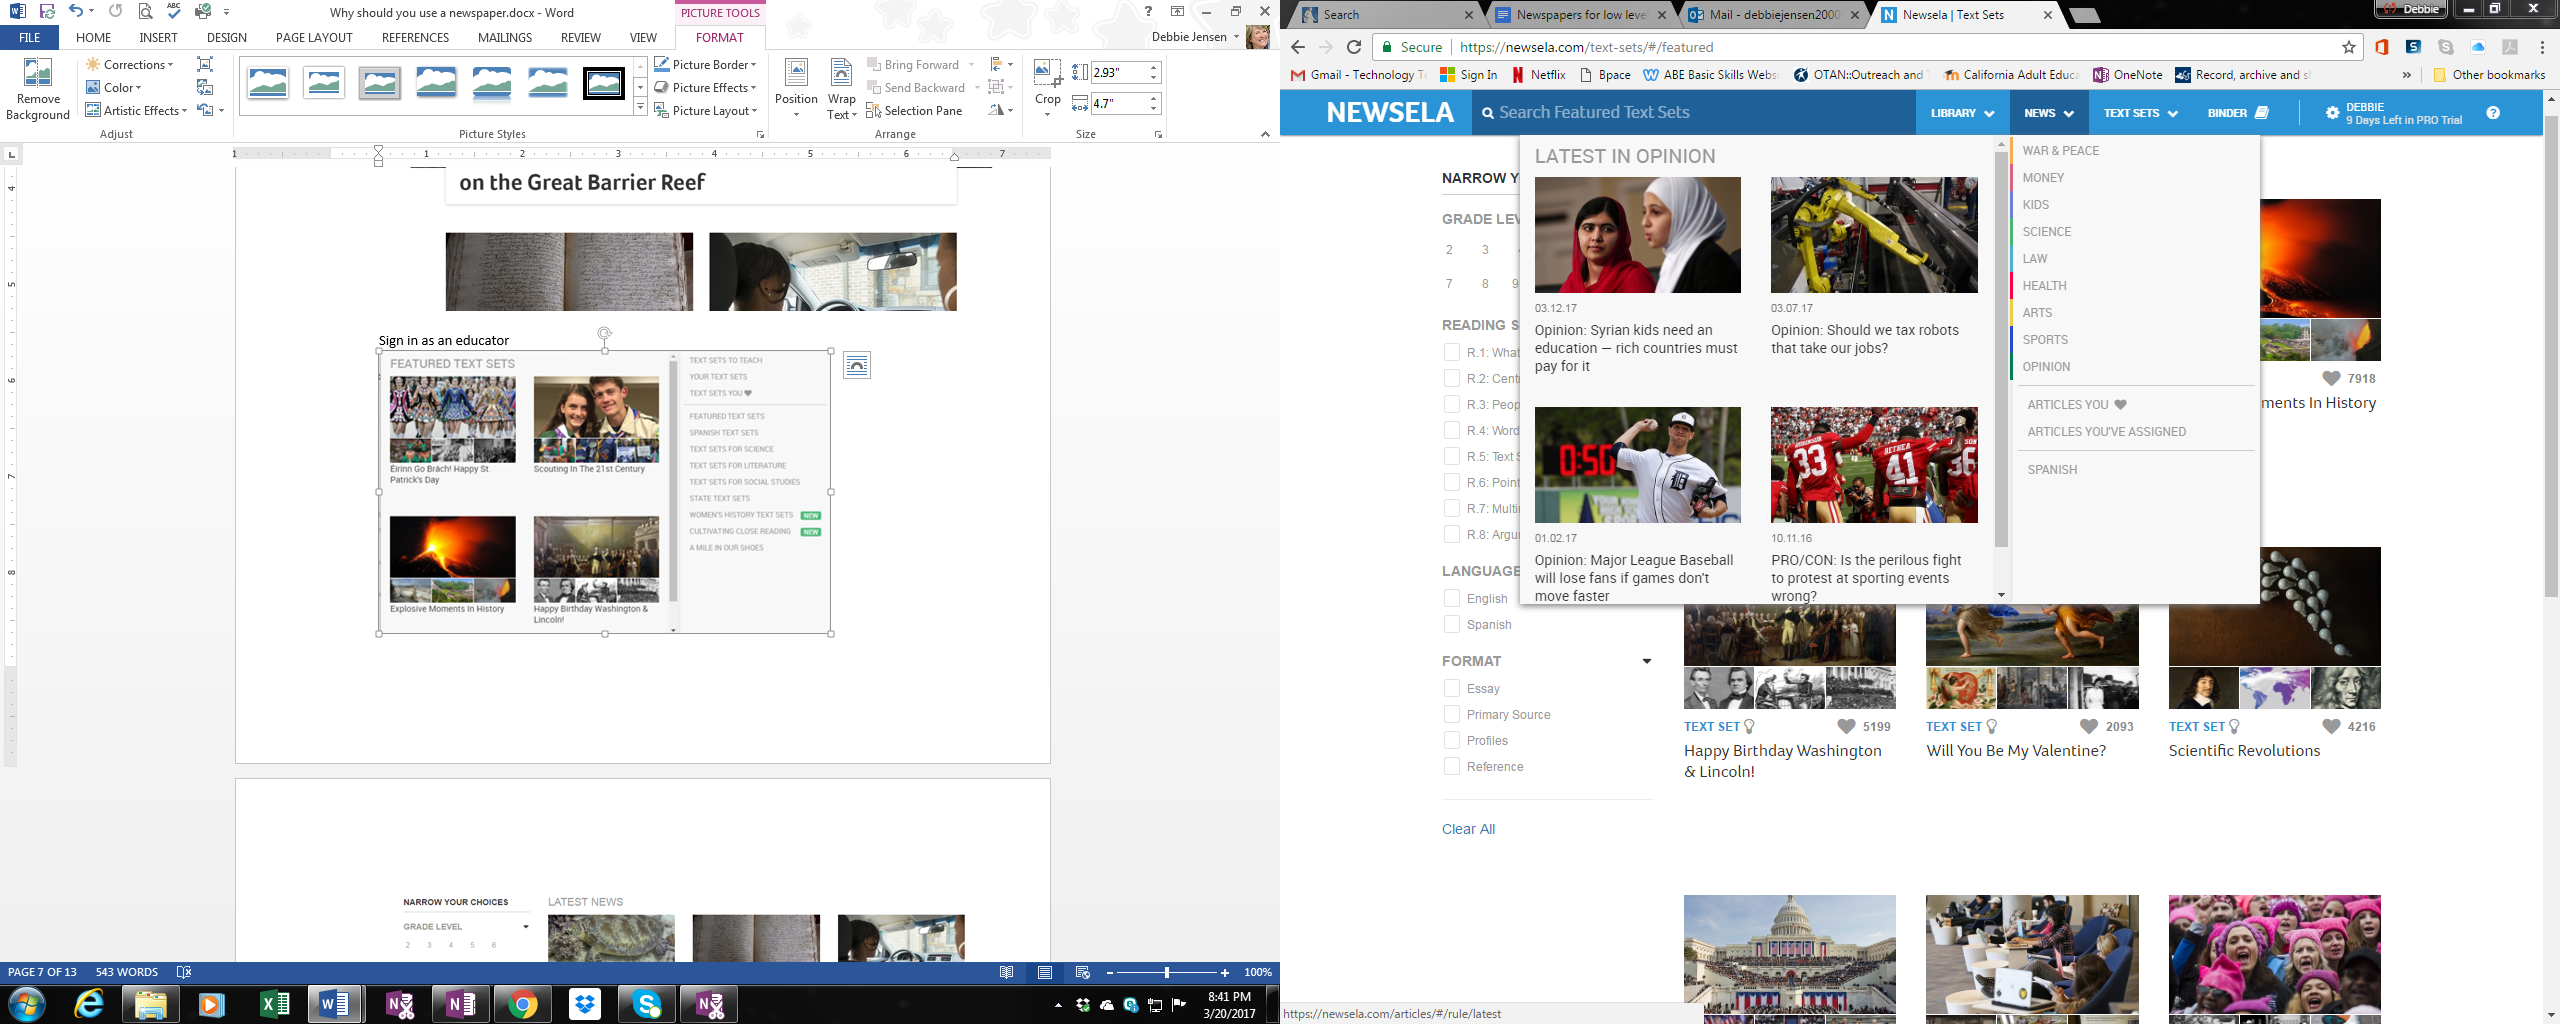Image resolution: width=2560 pixels, height=1024 pixels.
Task: Reload the Newsela page in Chrome
Action: [1354, 47]
